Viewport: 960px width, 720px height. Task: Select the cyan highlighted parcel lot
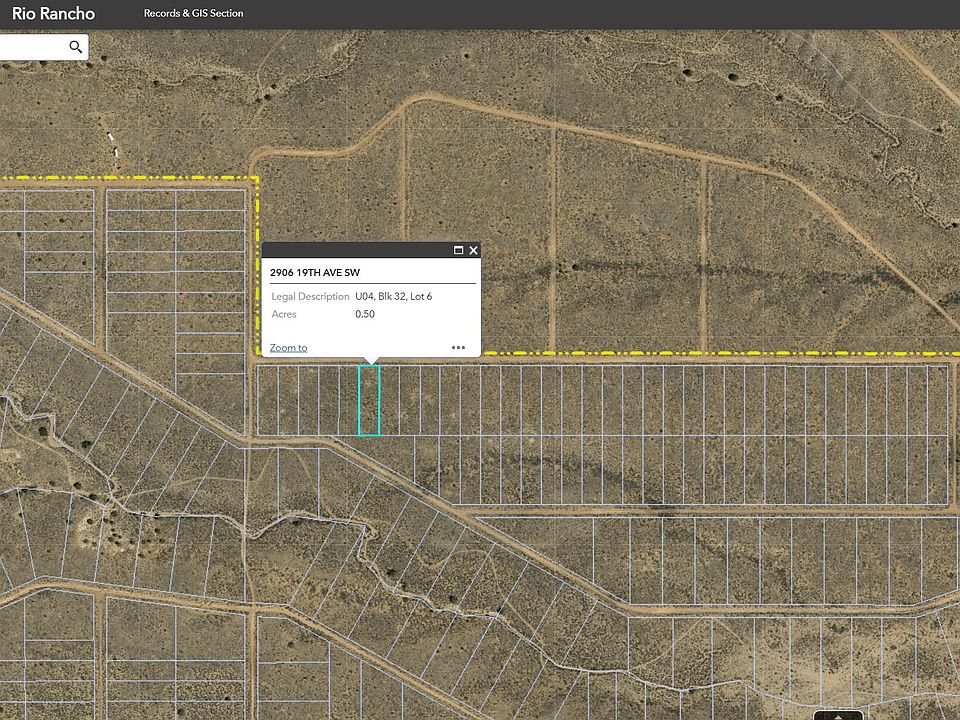click(x=369, y=400)
